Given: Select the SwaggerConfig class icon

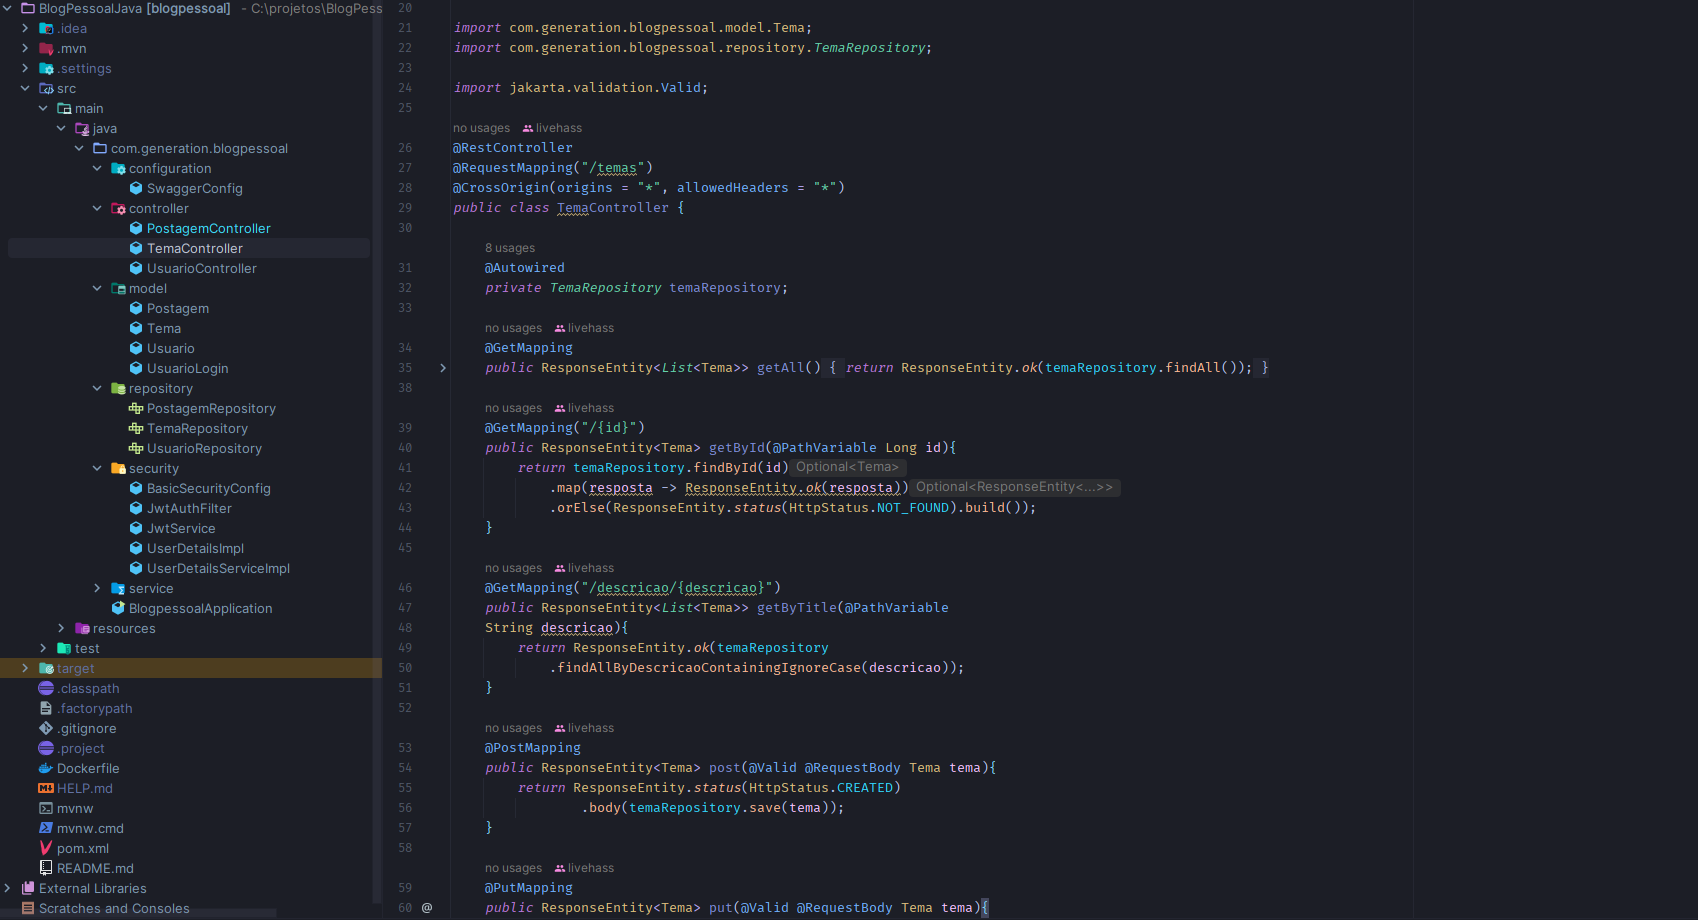Looking at the screenshot, I should (x=136, y=188).
